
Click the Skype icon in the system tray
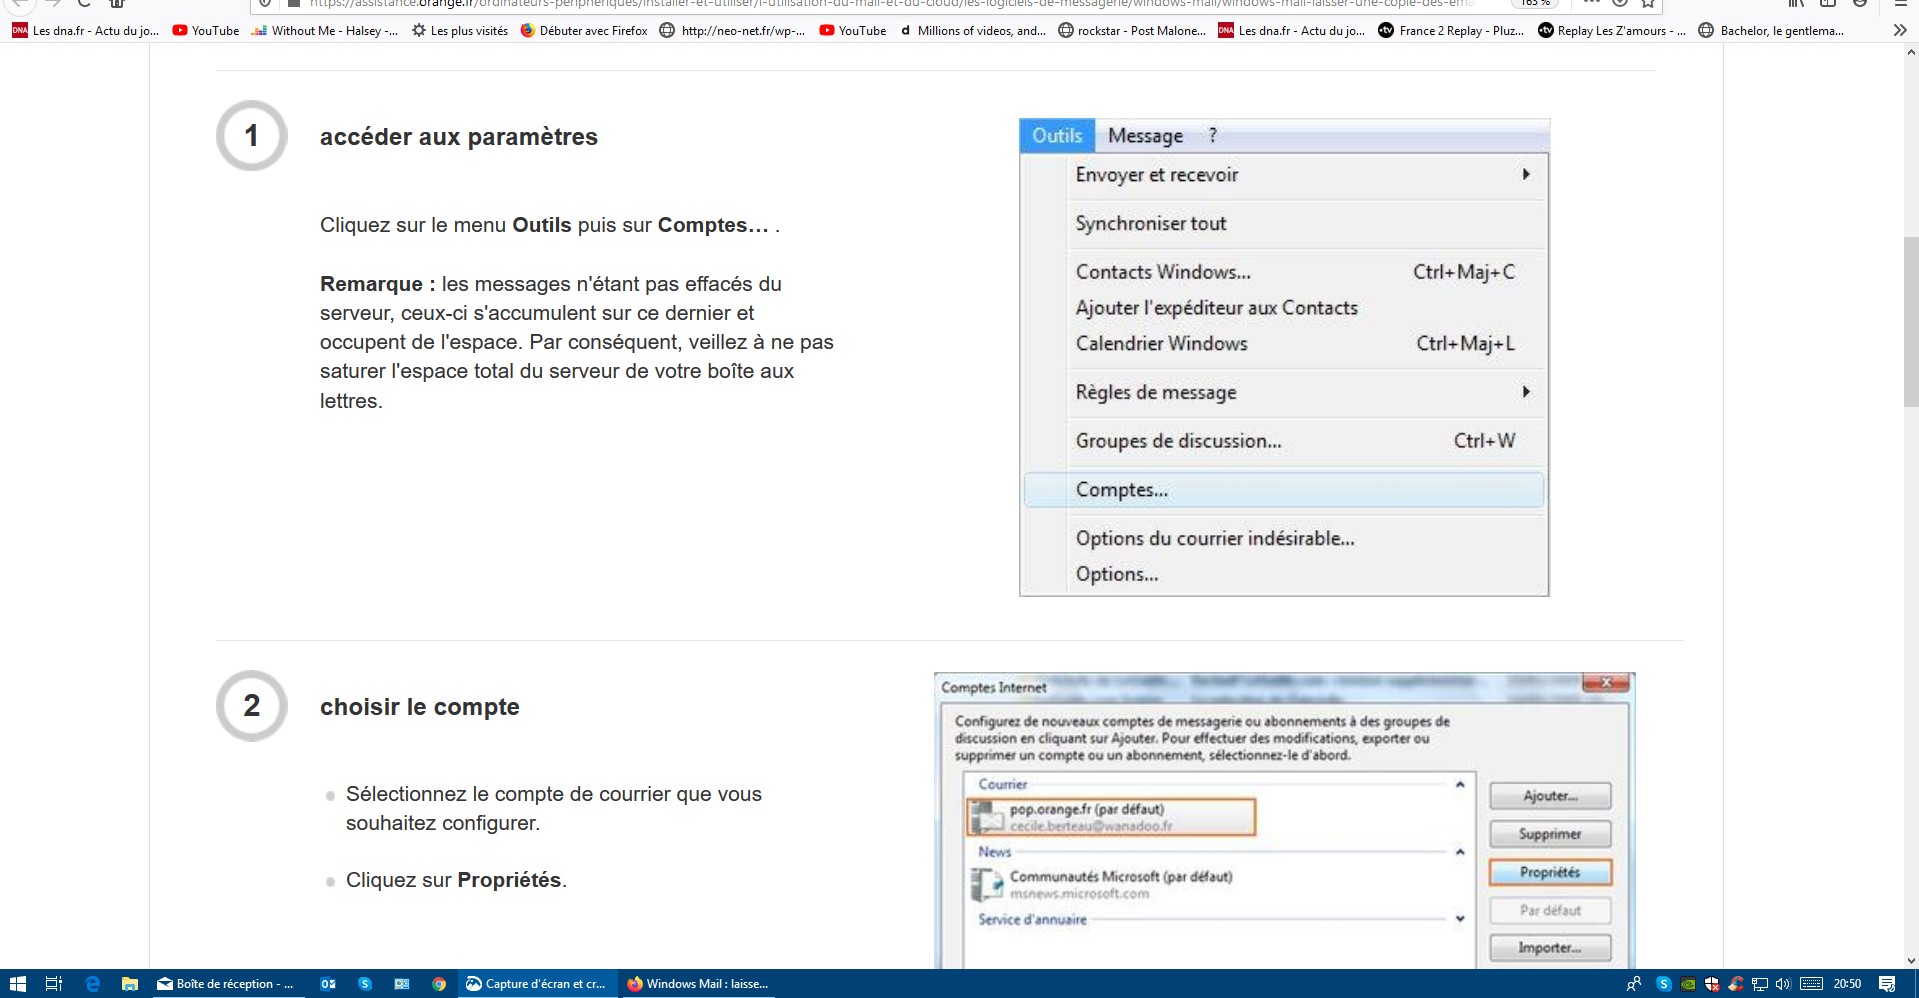(1664, 984)
